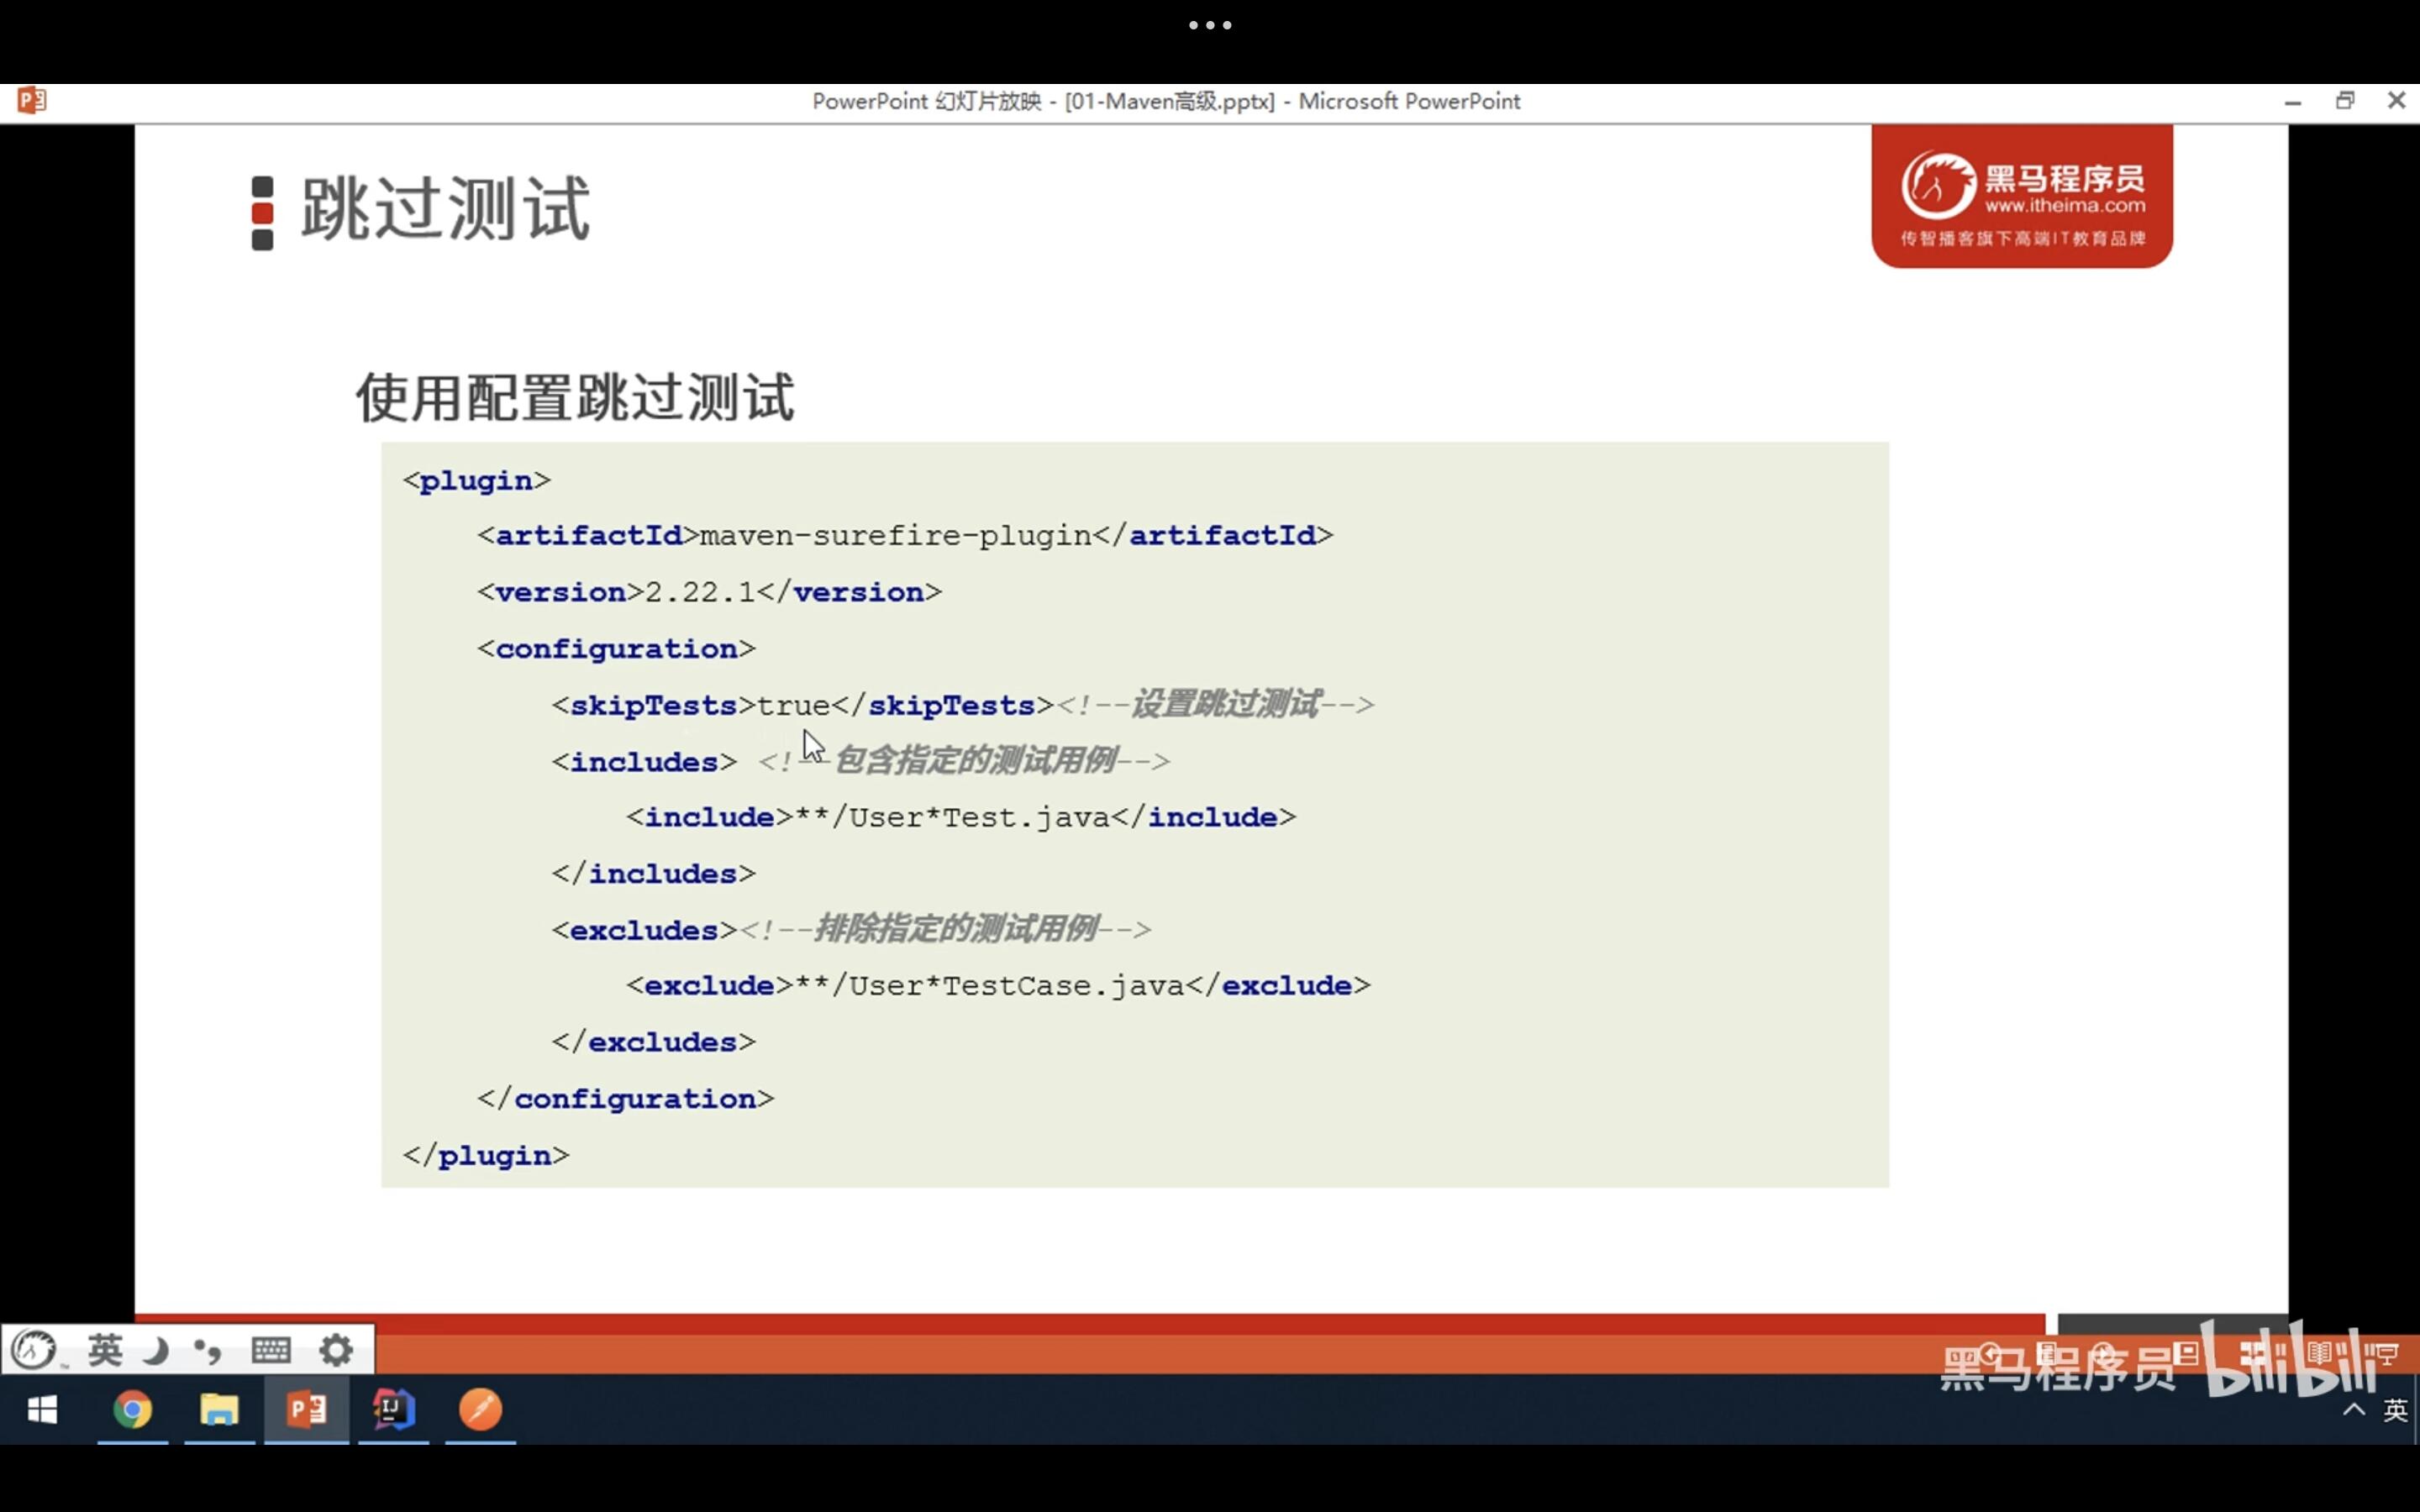Viewport: 2420px width, 1512px height.
Task: Click the closing </plugin> tag
Action: [x=486, y=1155]
